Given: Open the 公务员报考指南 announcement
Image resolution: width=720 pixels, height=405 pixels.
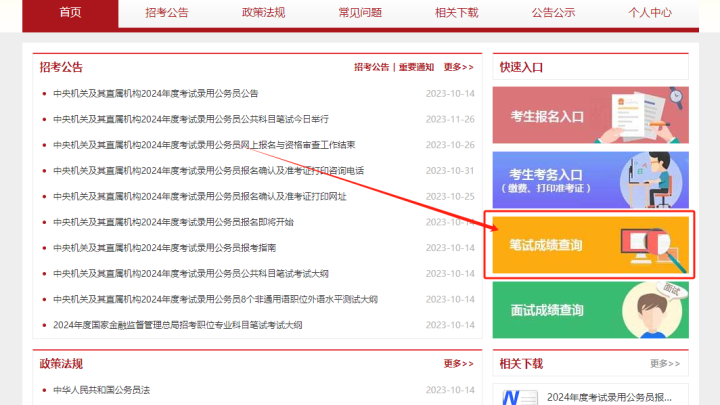Looking at the screenshot, I should coord(164,248).
